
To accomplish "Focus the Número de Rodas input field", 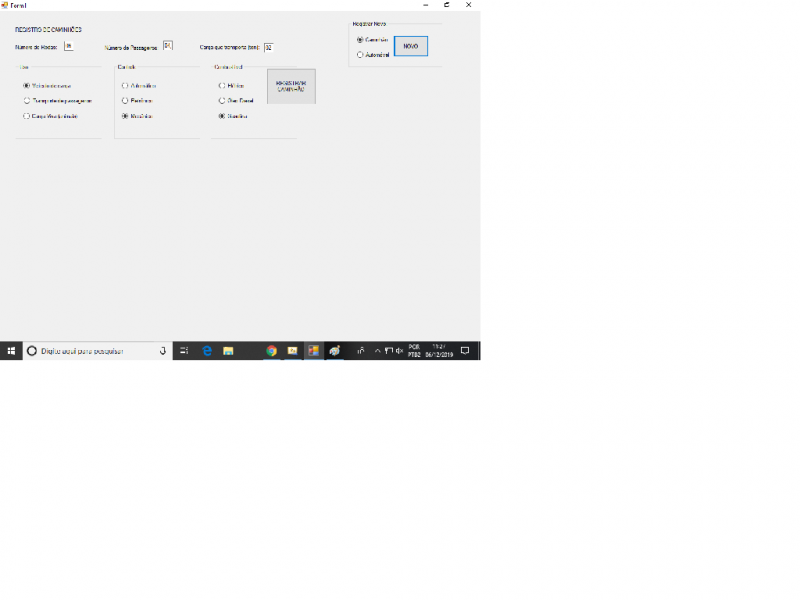I will pyautogui.click(x=68, y=46).
